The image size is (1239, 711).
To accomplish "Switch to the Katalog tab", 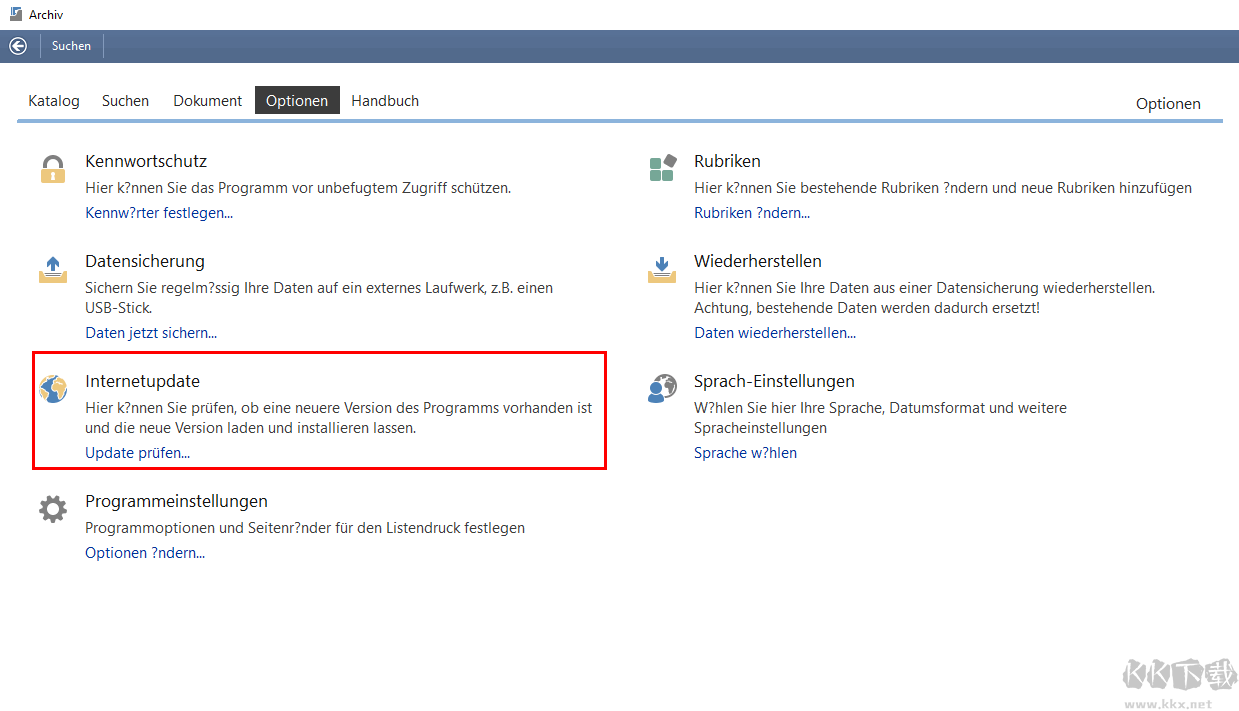I will (x=54, y=101).
